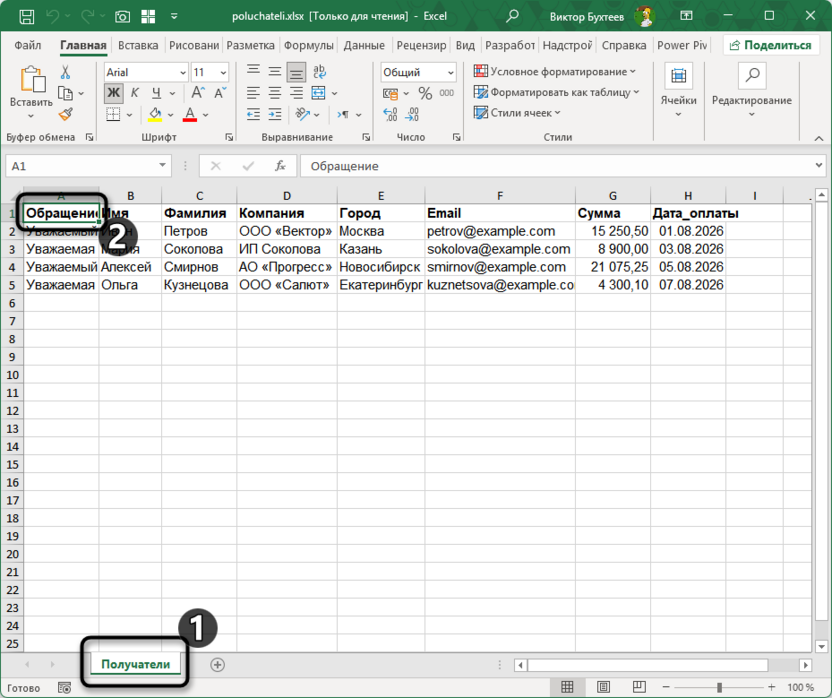Decrease font size with smaller A icon
The image size is (832, 698).
tap(220, 93)
